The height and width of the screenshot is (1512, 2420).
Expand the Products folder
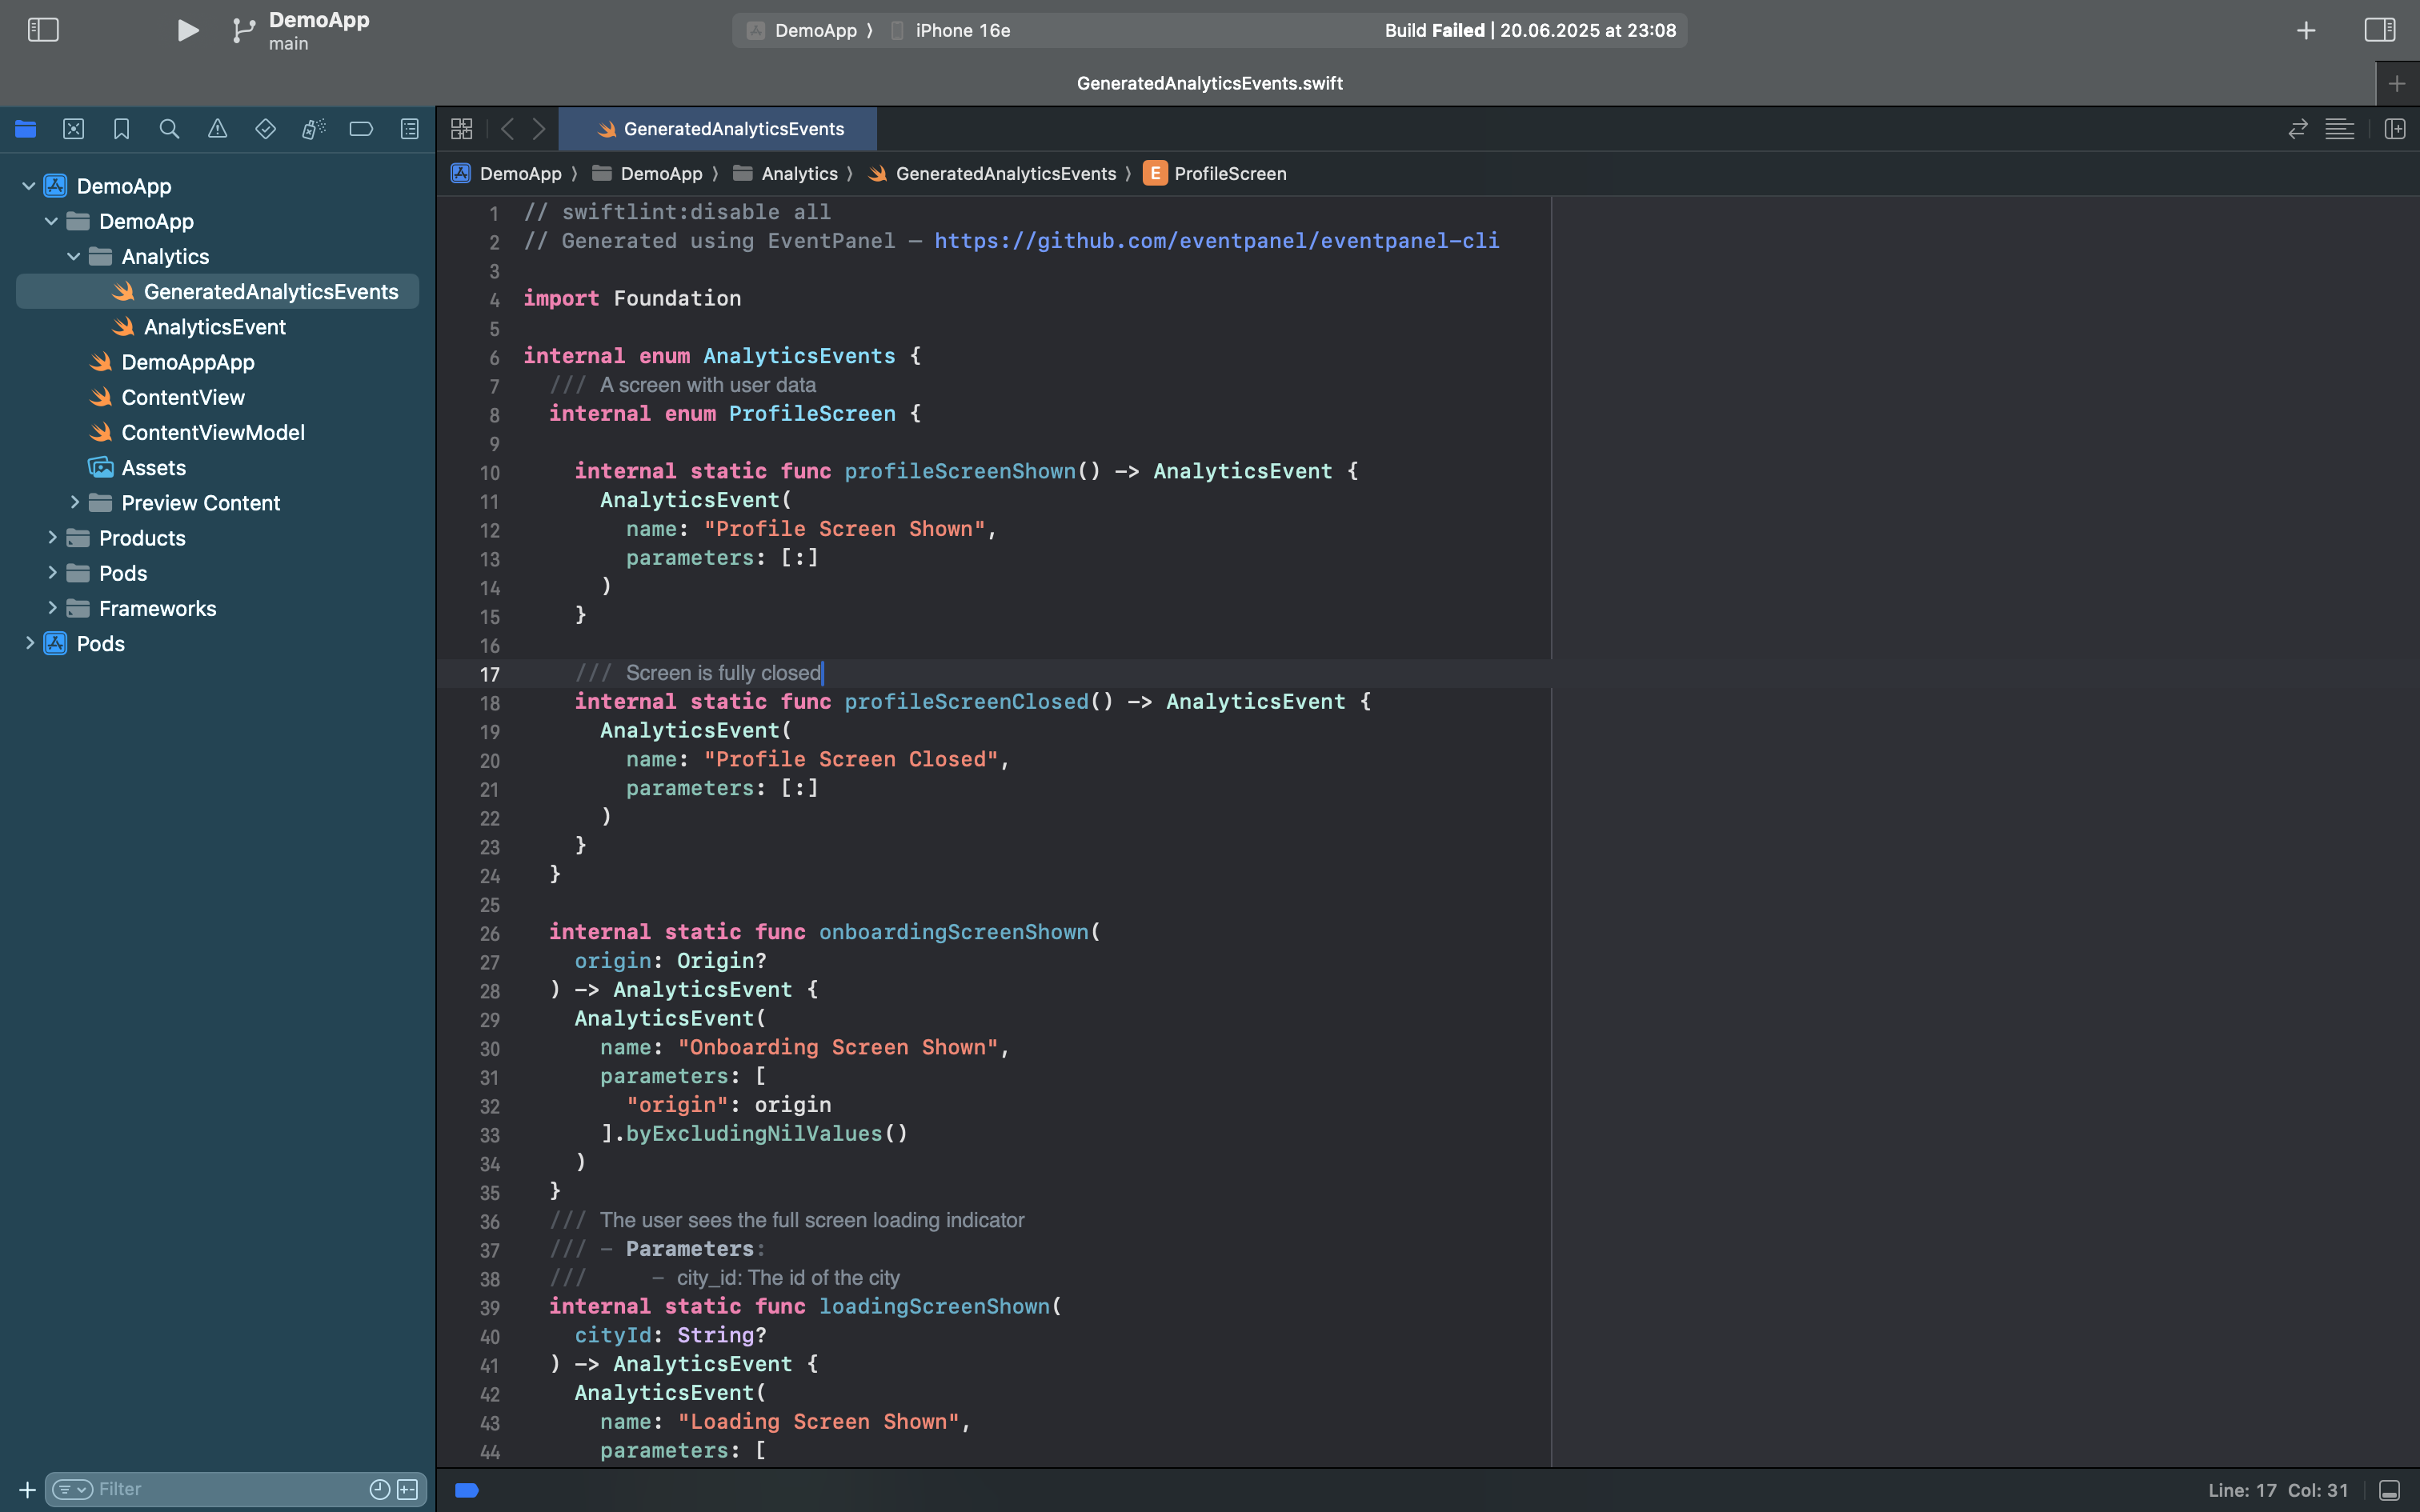click(x=51, y=537)
